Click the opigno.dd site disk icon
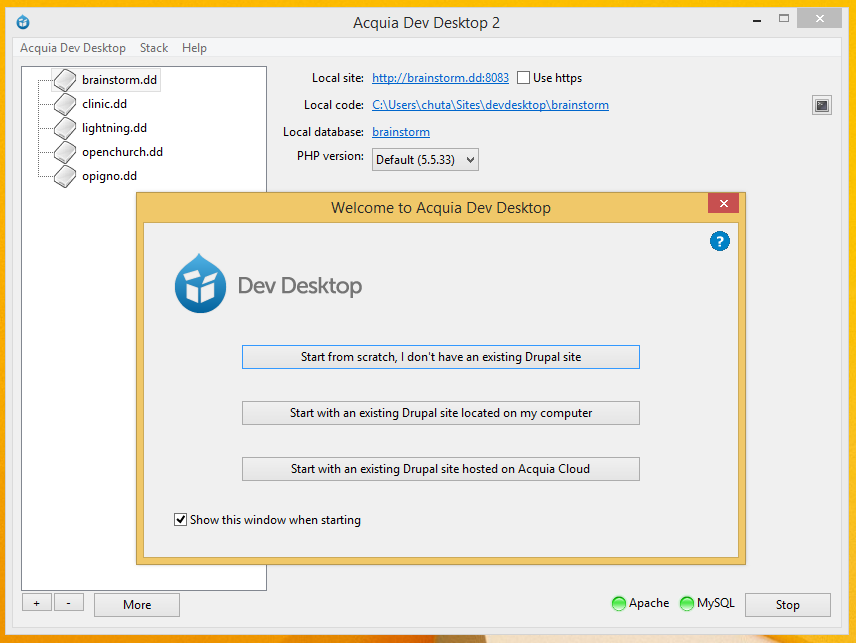This screenshot has width=856, height=643. coord(65,176)
